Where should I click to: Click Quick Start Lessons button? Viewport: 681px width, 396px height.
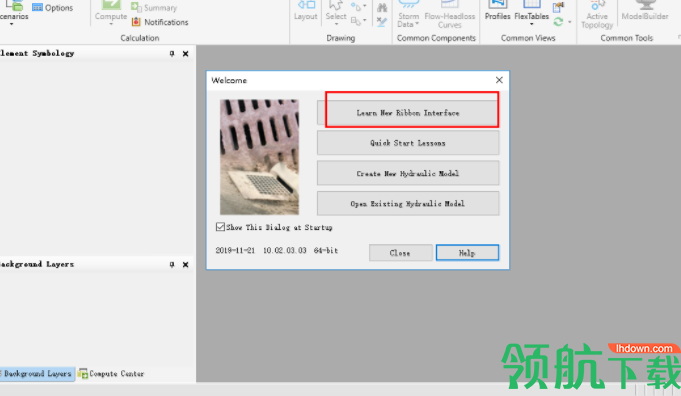pos(408,143)
